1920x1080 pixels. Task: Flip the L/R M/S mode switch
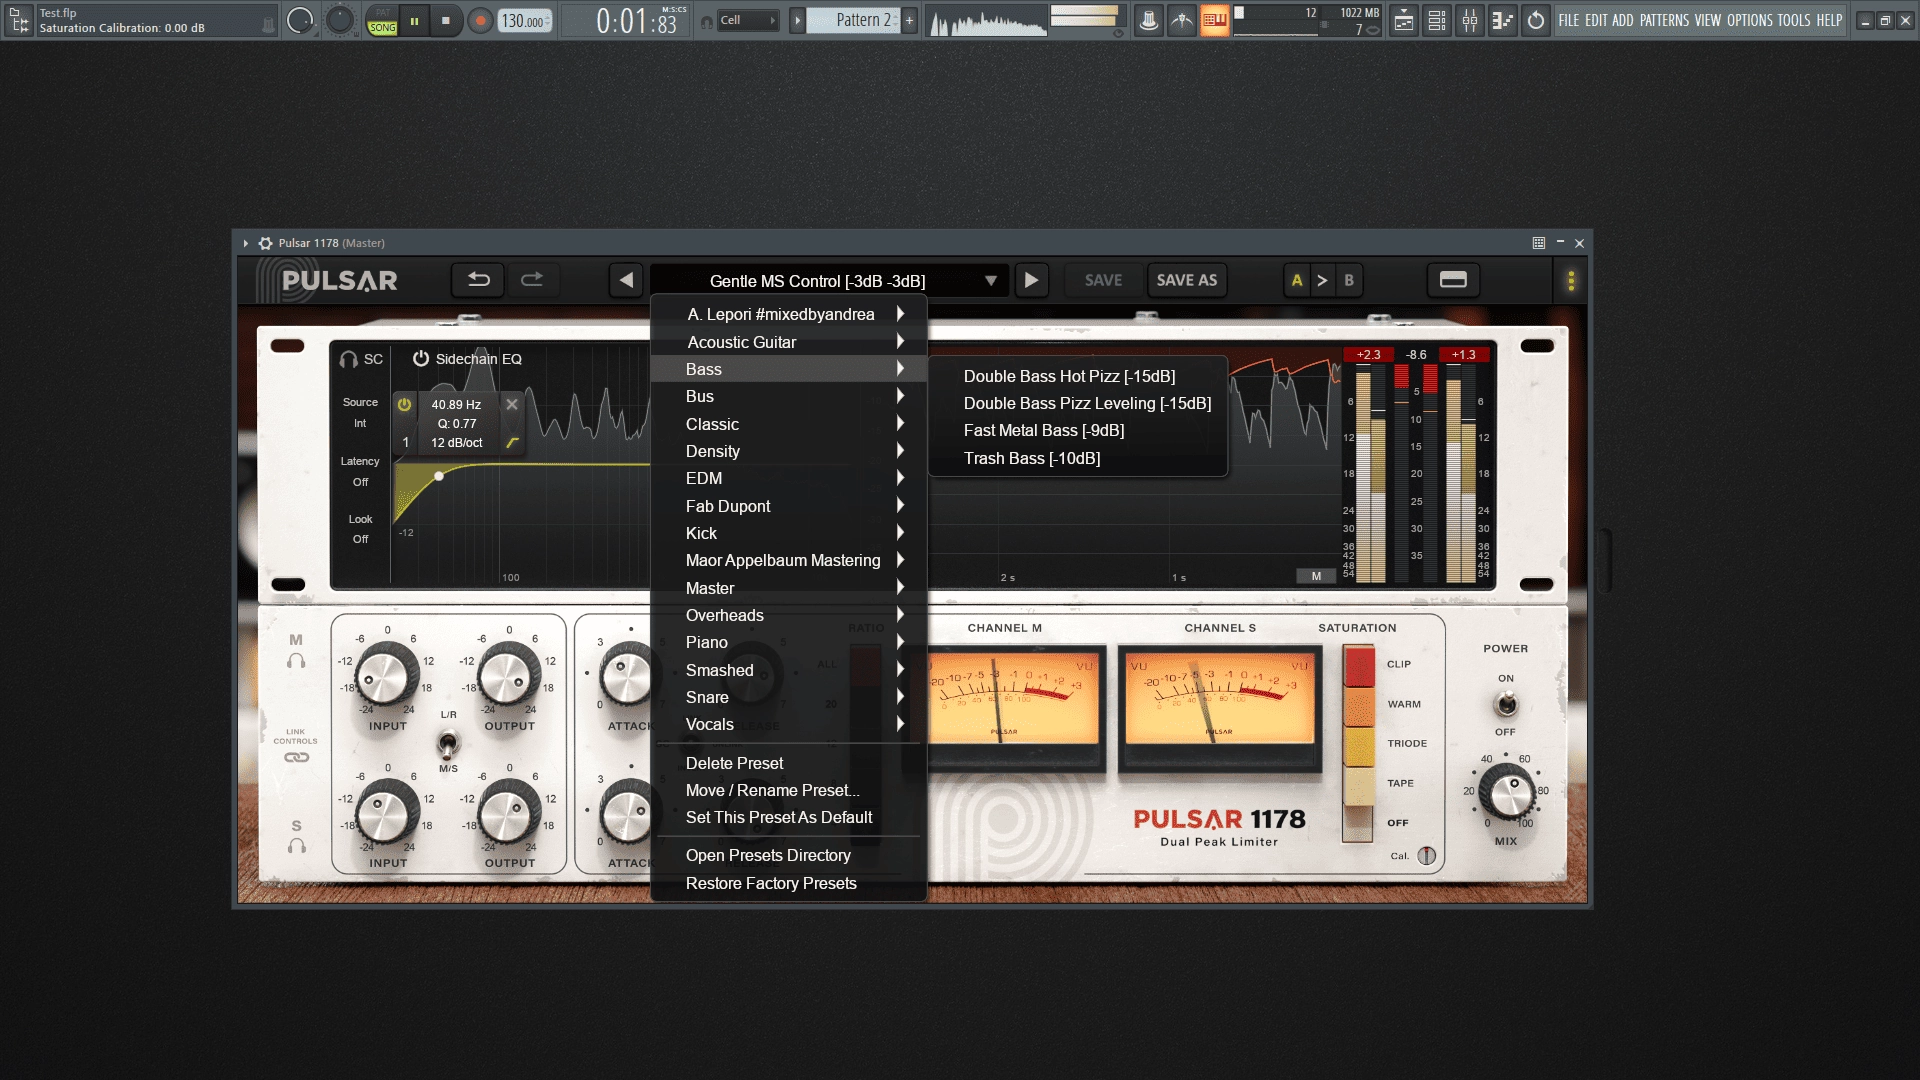coord(448,744)
